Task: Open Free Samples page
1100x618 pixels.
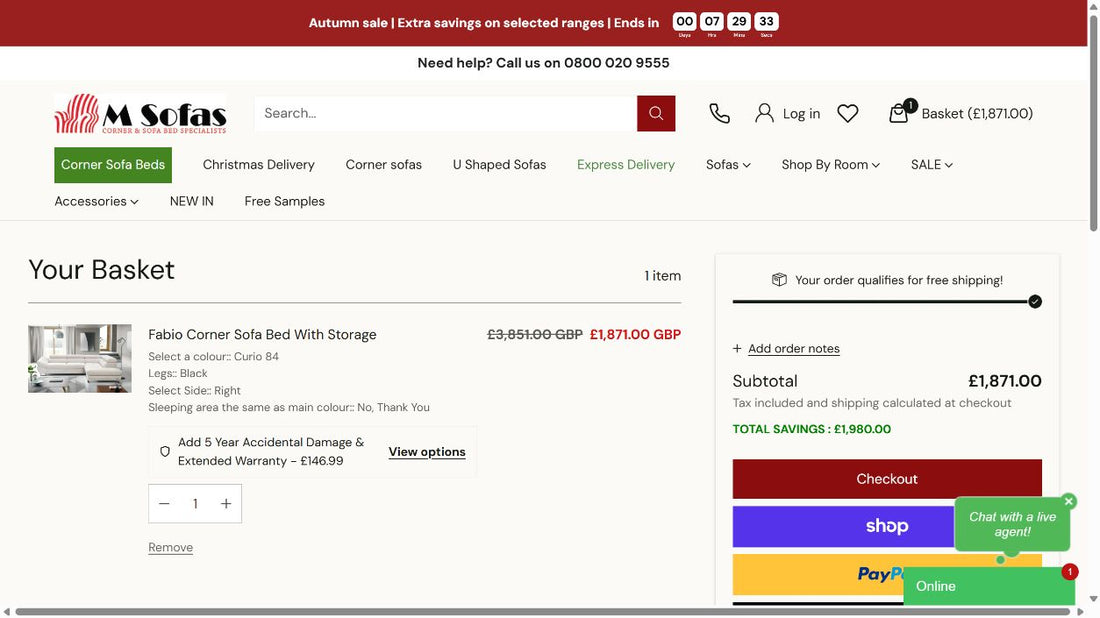Action: 285,201
